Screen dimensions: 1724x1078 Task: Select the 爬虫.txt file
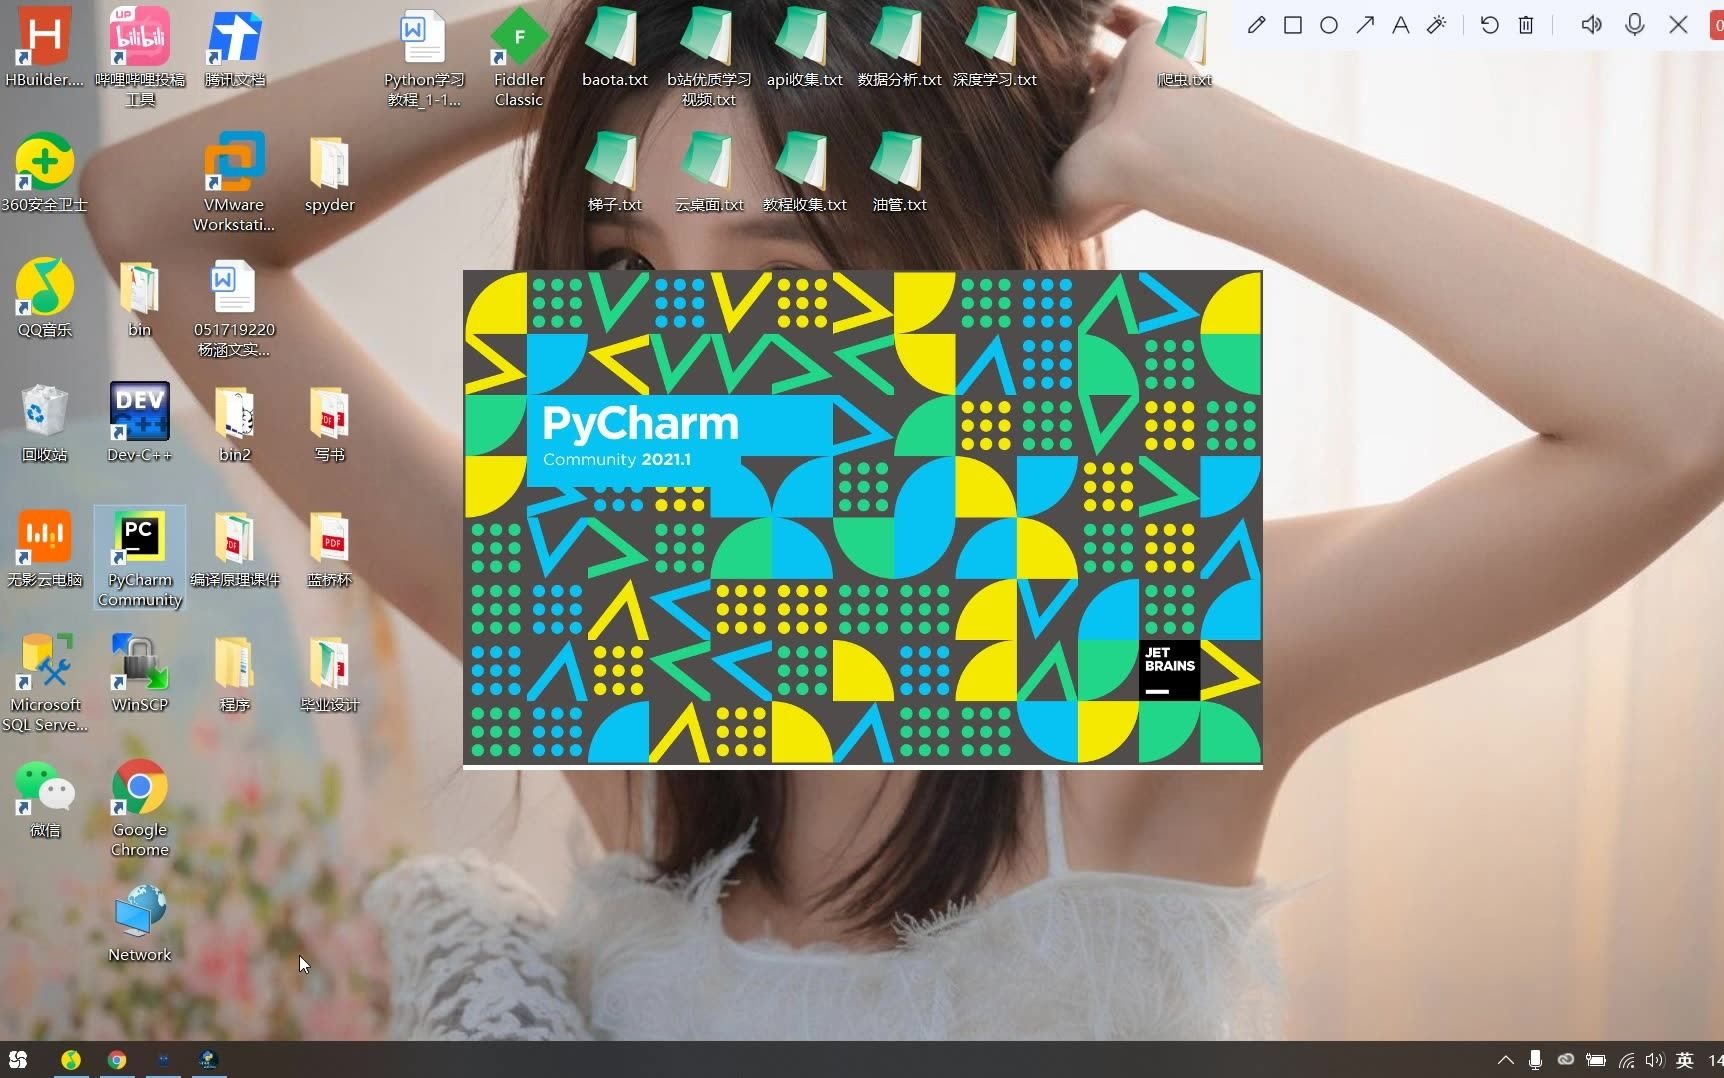tap(1184, 48)
